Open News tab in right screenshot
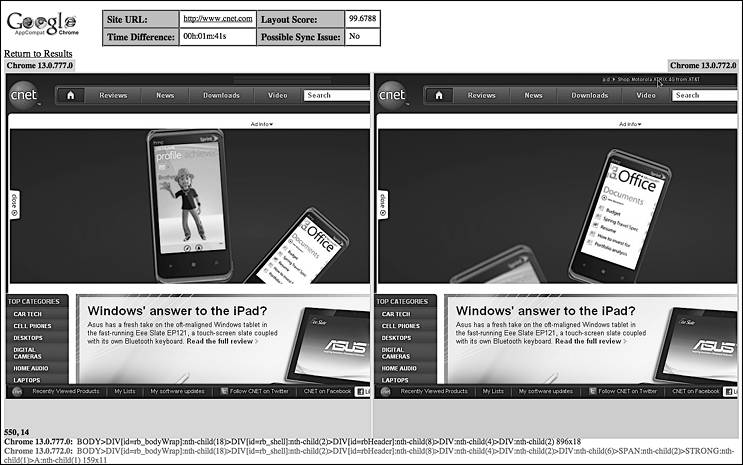This screenshot has width=743, height=465. tap(533, 95)
